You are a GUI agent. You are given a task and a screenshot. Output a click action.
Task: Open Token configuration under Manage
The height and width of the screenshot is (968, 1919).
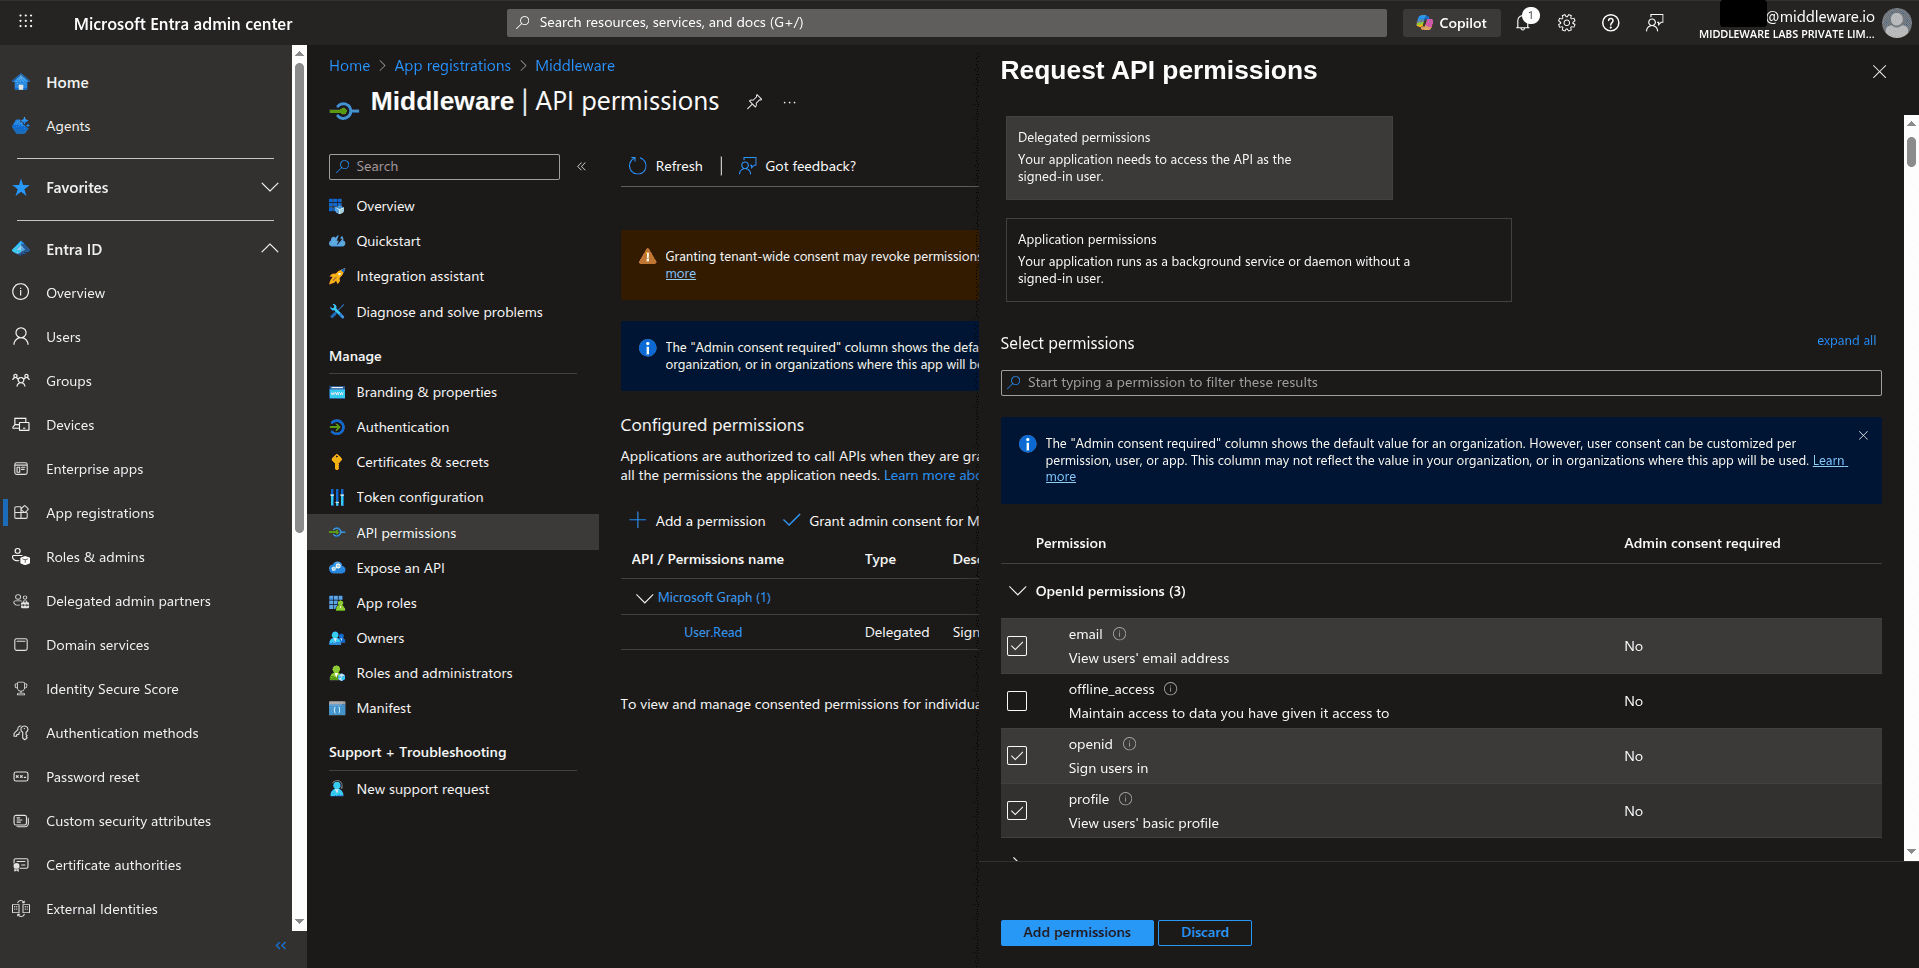(419, 497)
